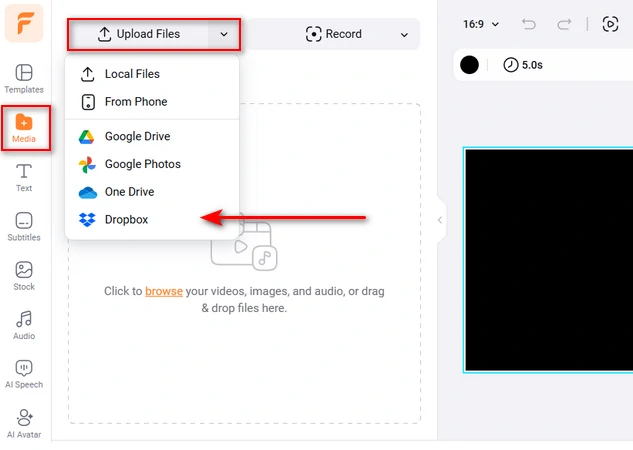This screenshot has height=450, width=633.
Task: Open the 16:9 aspect ratio dropdown
Action: click(480, 24)
